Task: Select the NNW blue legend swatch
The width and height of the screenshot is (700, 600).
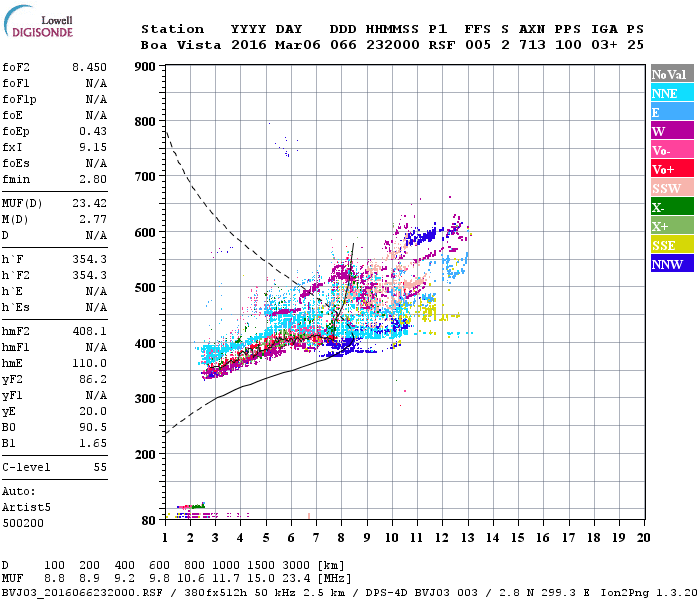Action: click(x=672, y=263)
